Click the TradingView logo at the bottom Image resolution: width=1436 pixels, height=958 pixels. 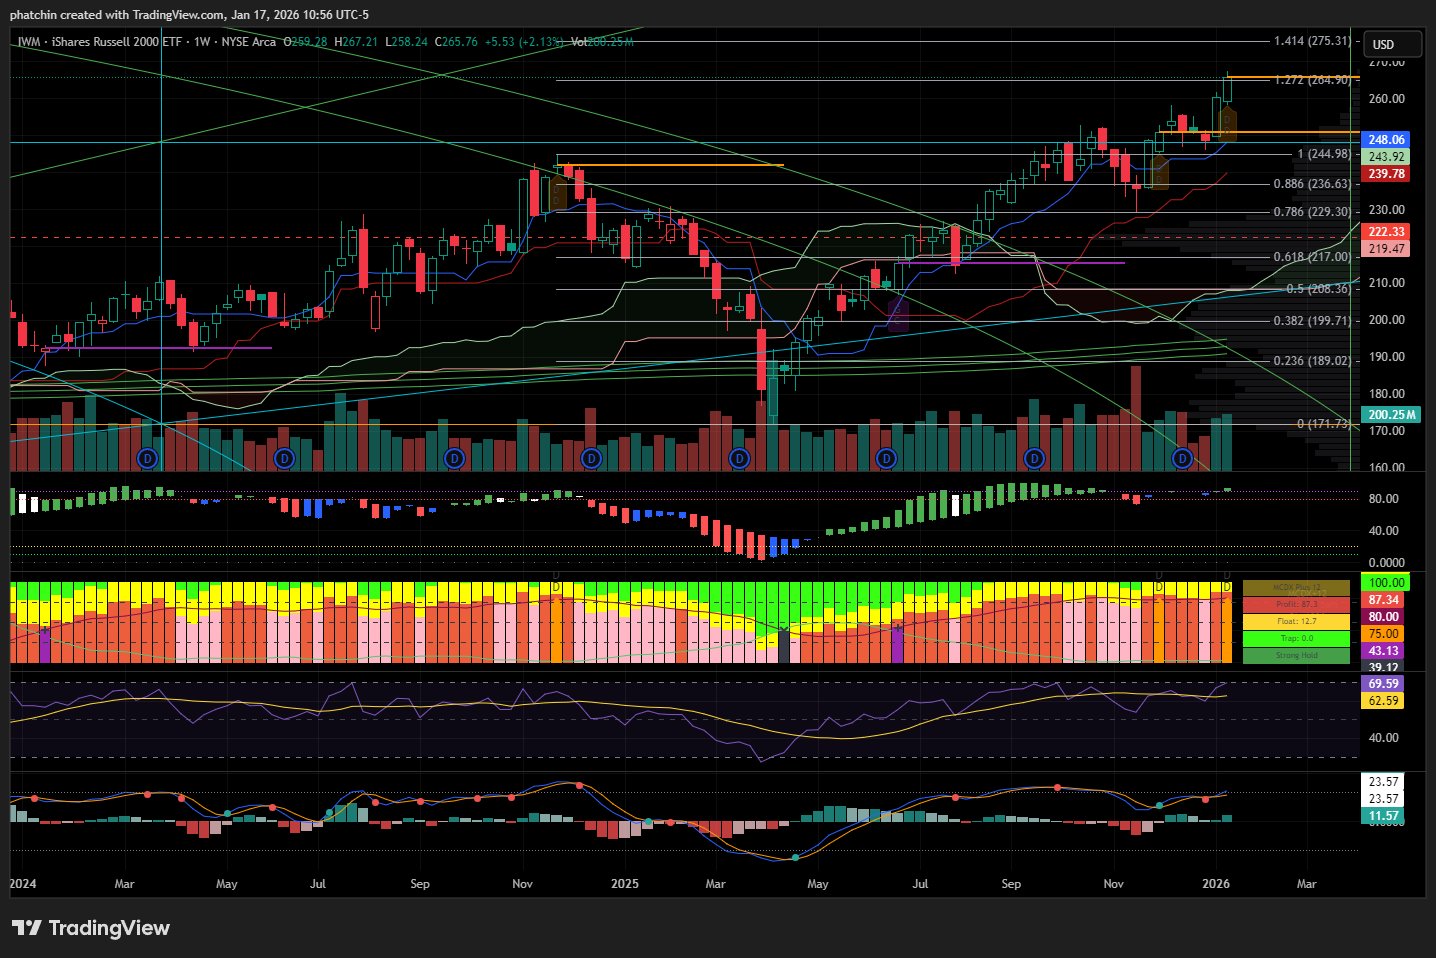tap(91, 928)
